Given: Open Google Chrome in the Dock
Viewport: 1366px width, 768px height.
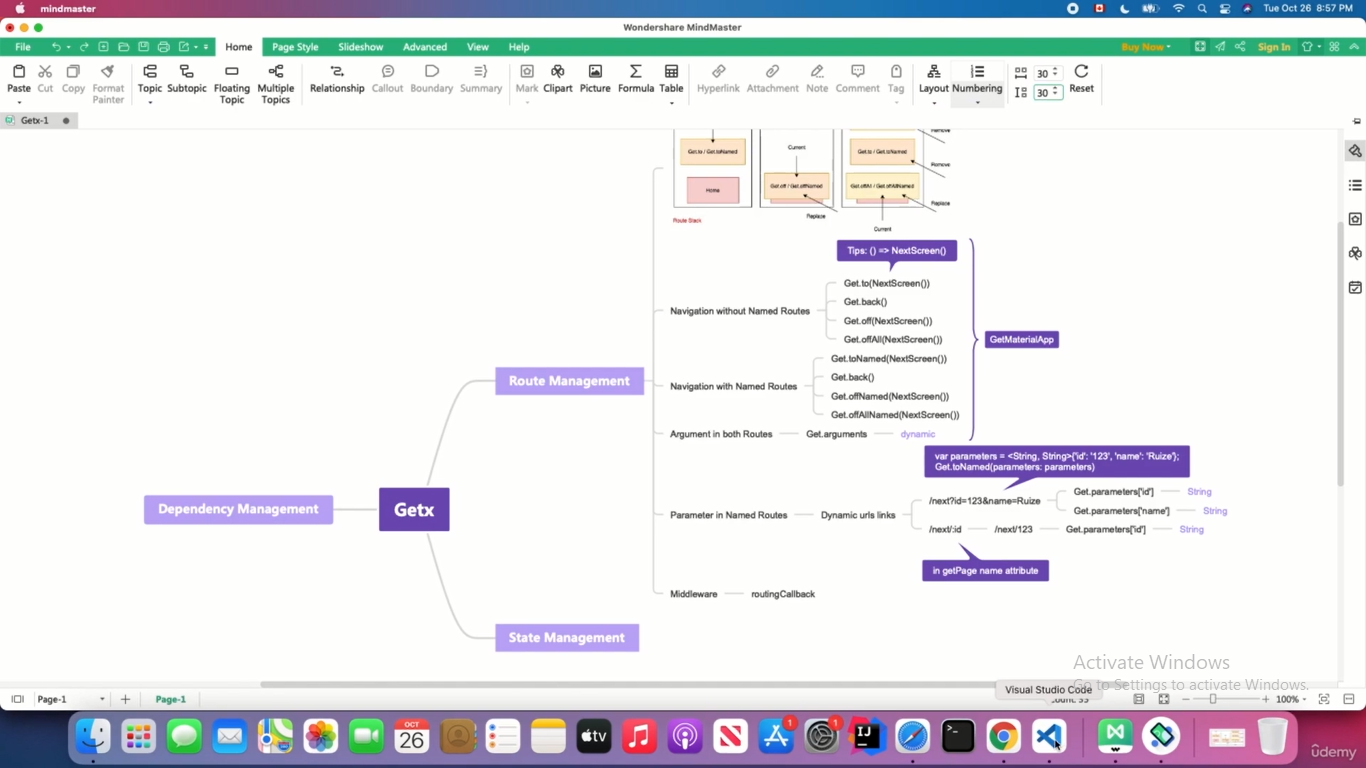Looking at the screenshot, I should point(1003,737).
